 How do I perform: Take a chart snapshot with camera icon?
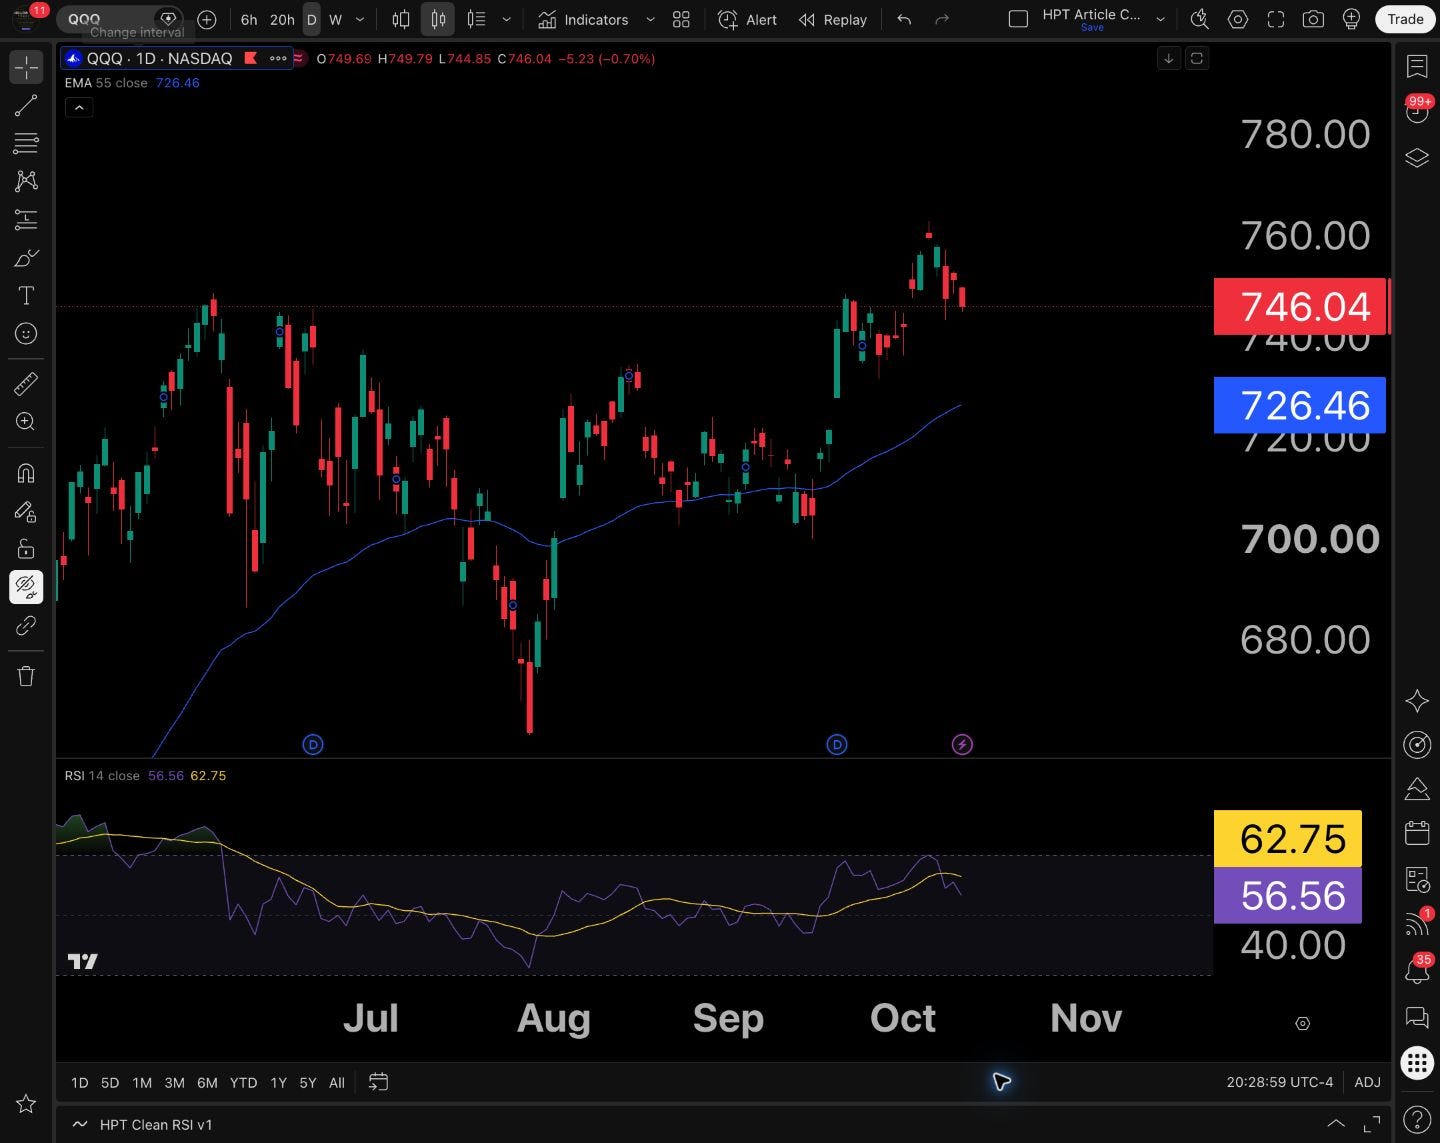coord(1313,19)
